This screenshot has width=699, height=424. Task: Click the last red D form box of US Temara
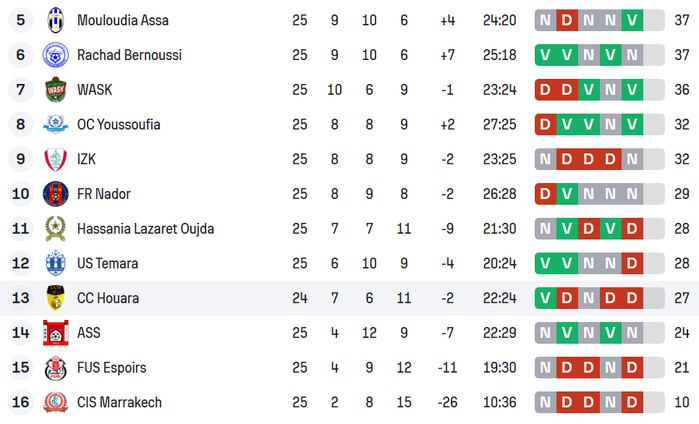point(632,264)
